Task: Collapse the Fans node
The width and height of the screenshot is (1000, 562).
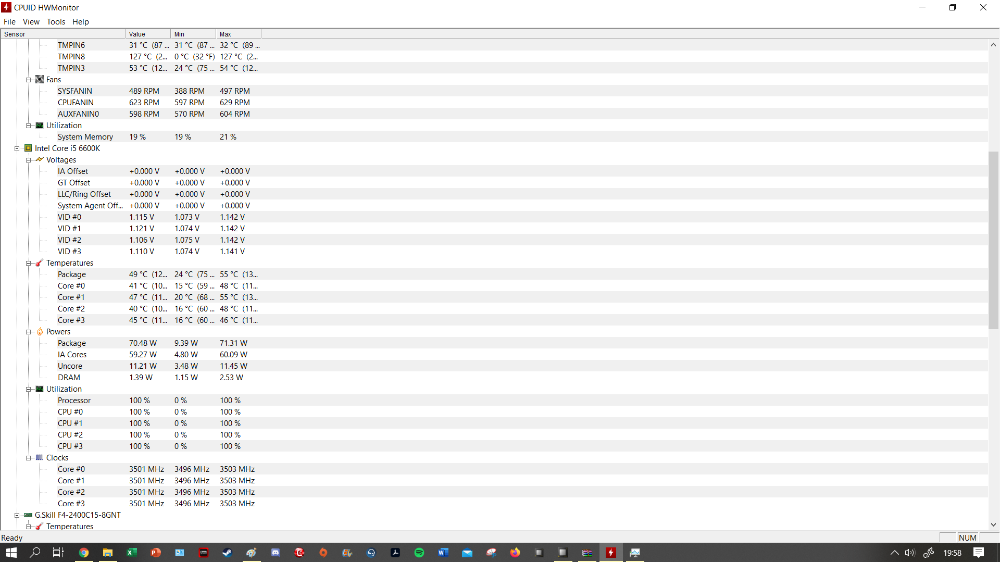Action: point(29,80)
